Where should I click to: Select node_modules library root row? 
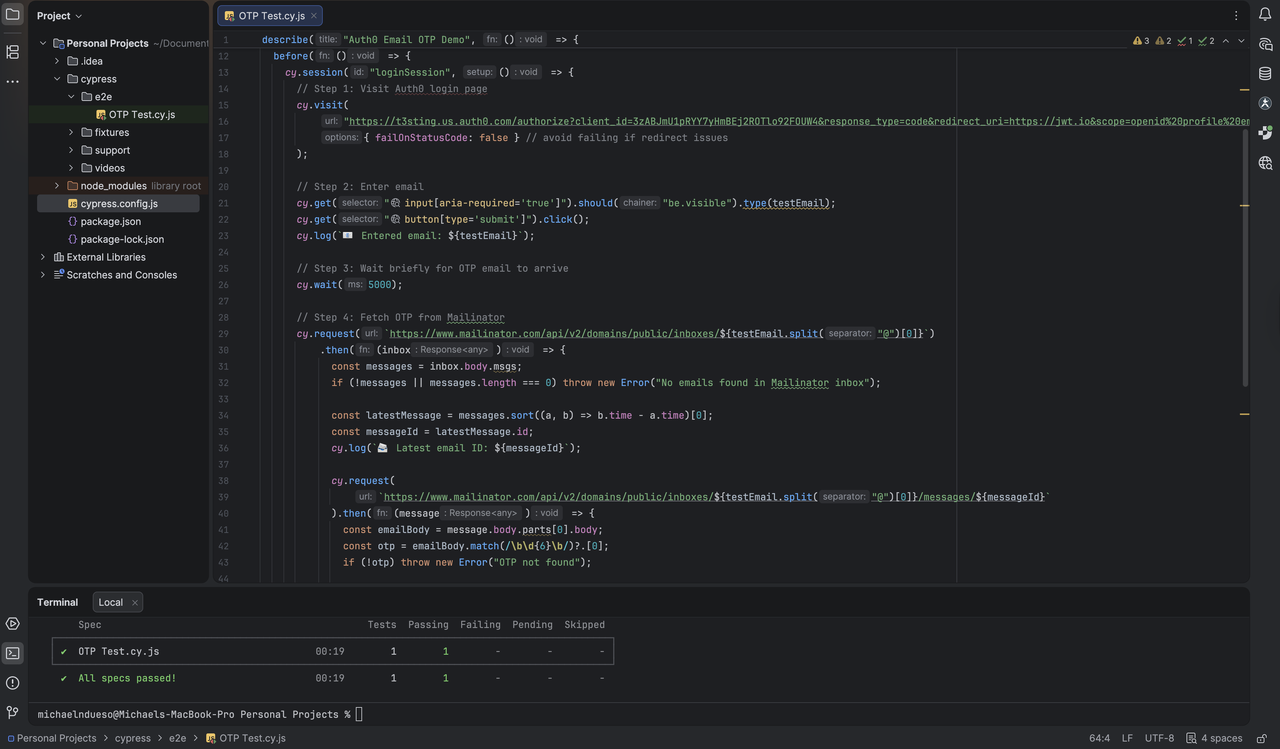click(118, 186)
